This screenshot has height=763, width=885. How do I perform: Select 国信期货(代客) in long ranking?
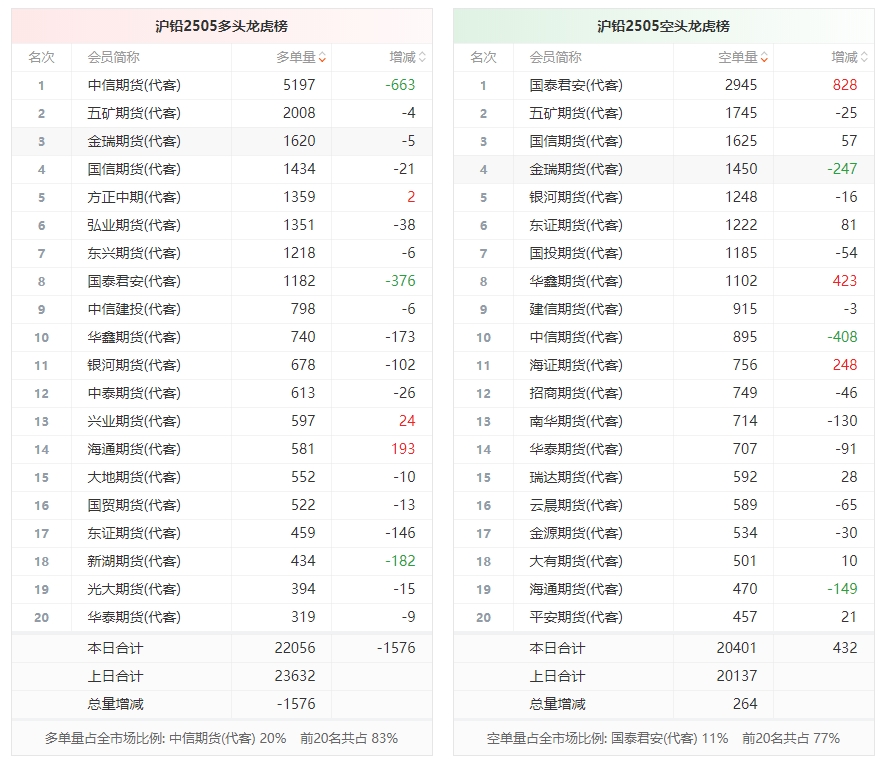134,169
